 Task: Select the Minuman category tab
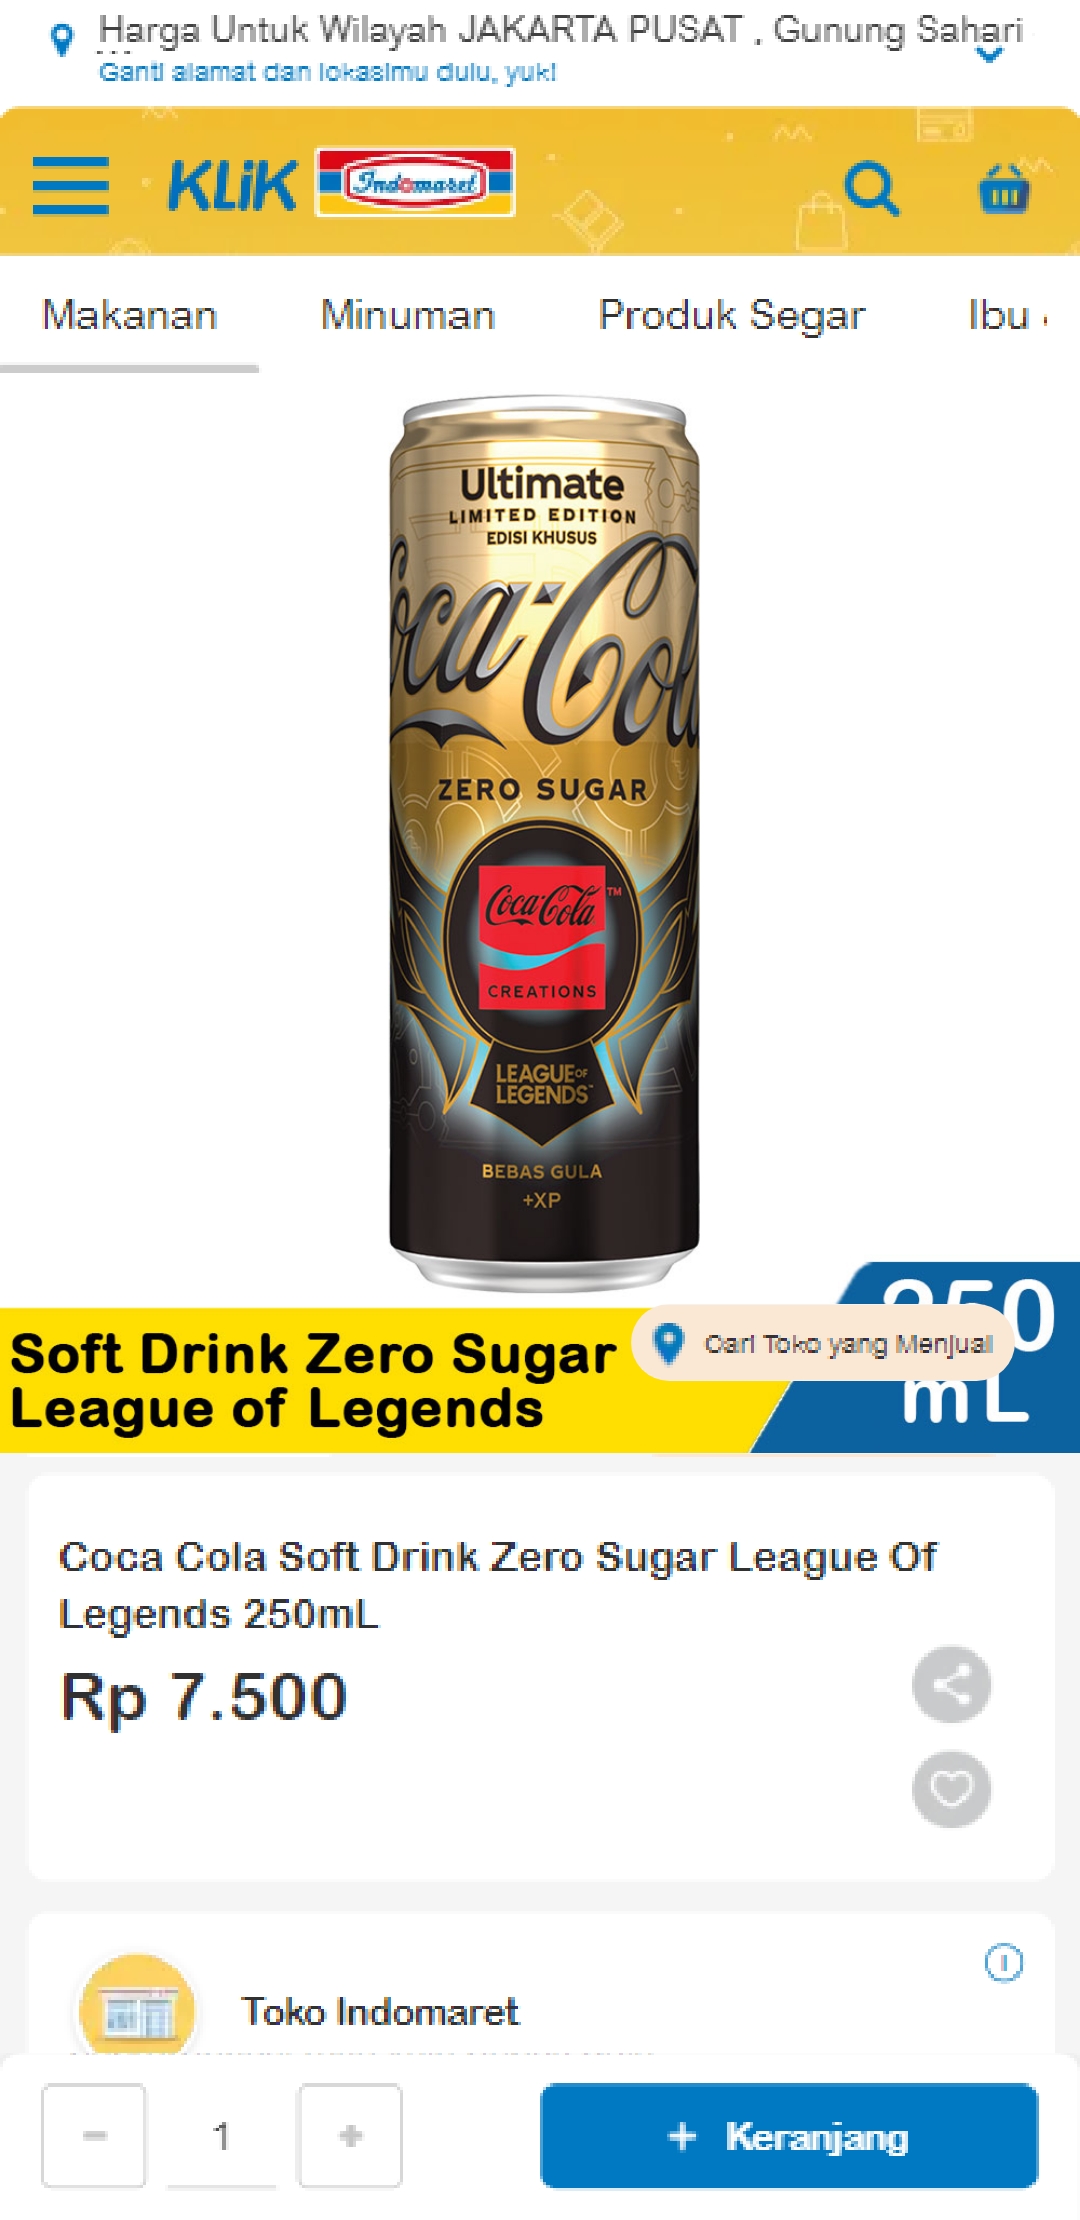408,315
